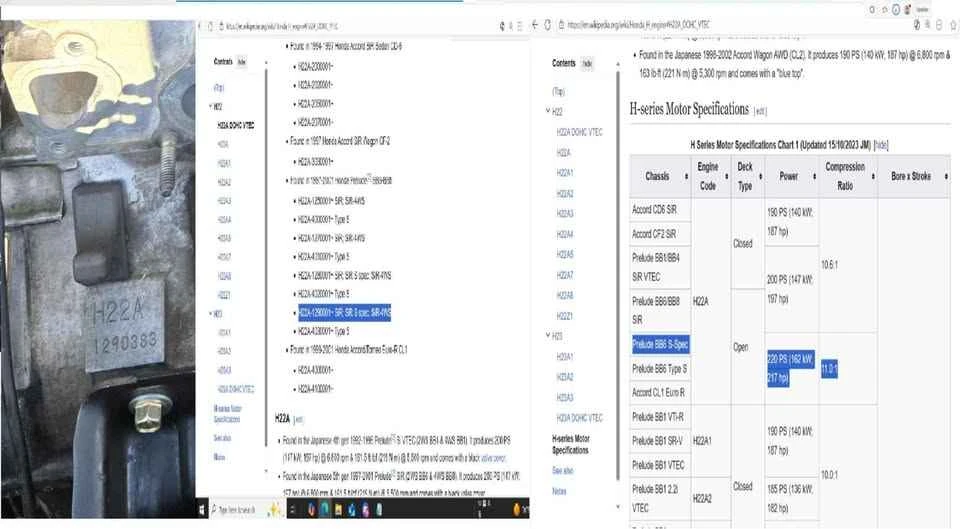Image resolution: width=960 pixels, height=529 pixels.
Task: Edit the H-series Motor Specifications section
Action: click(x=760, y=111)
